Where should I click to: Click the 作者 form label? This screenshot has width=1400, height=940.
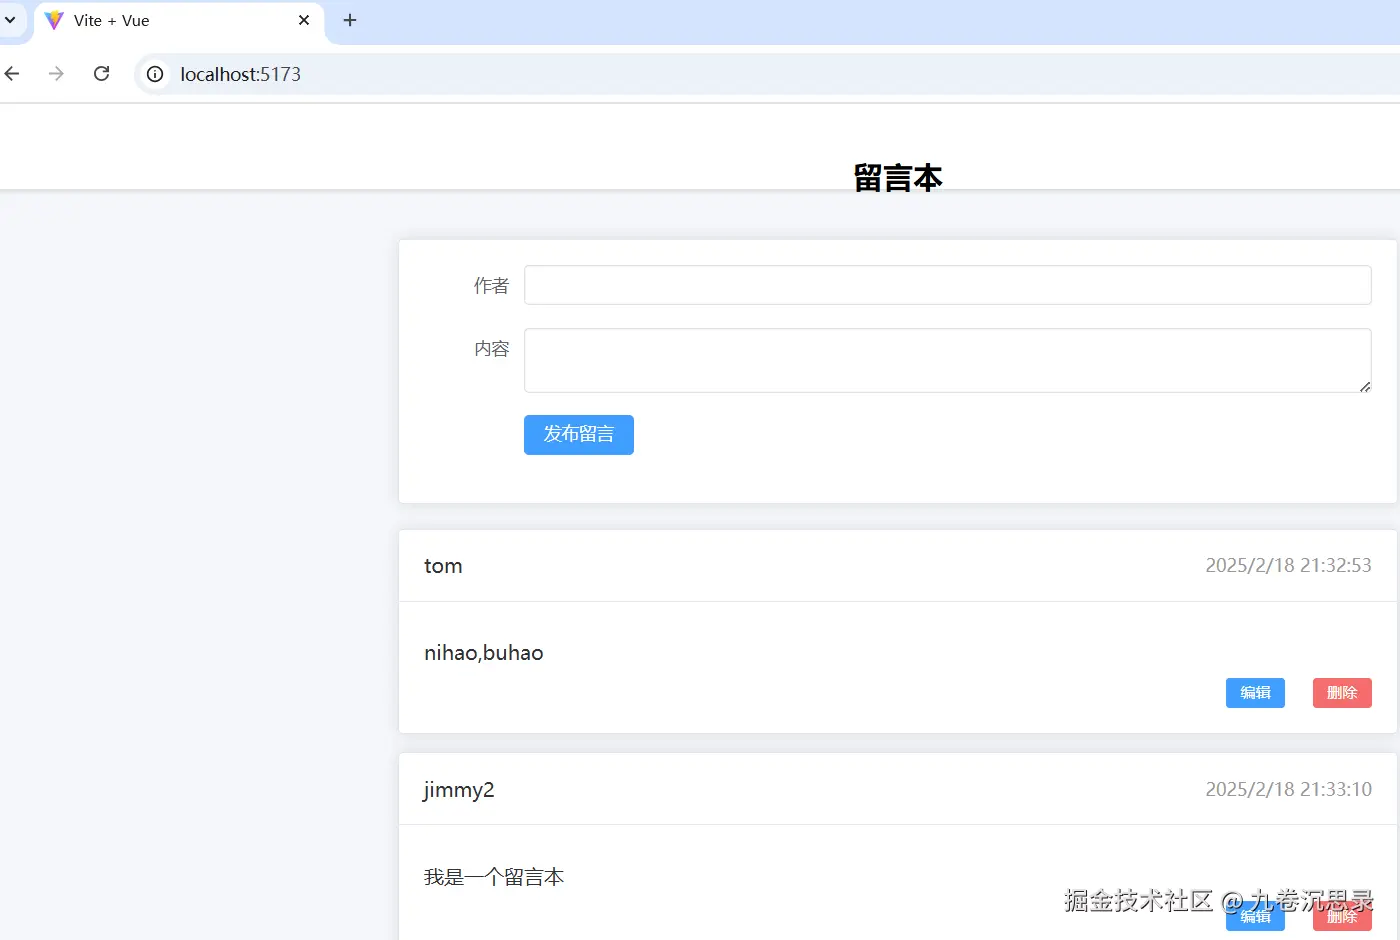tap(491, 286)
